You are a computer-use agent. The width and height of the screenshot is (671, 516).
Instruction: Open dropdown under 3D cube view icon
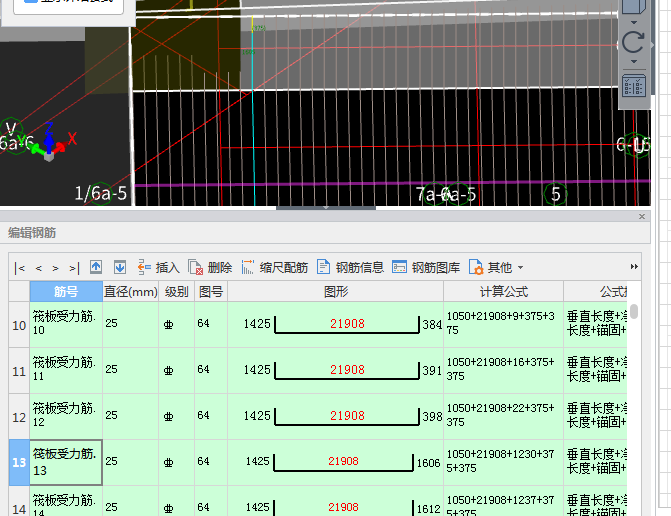[634, 22]
